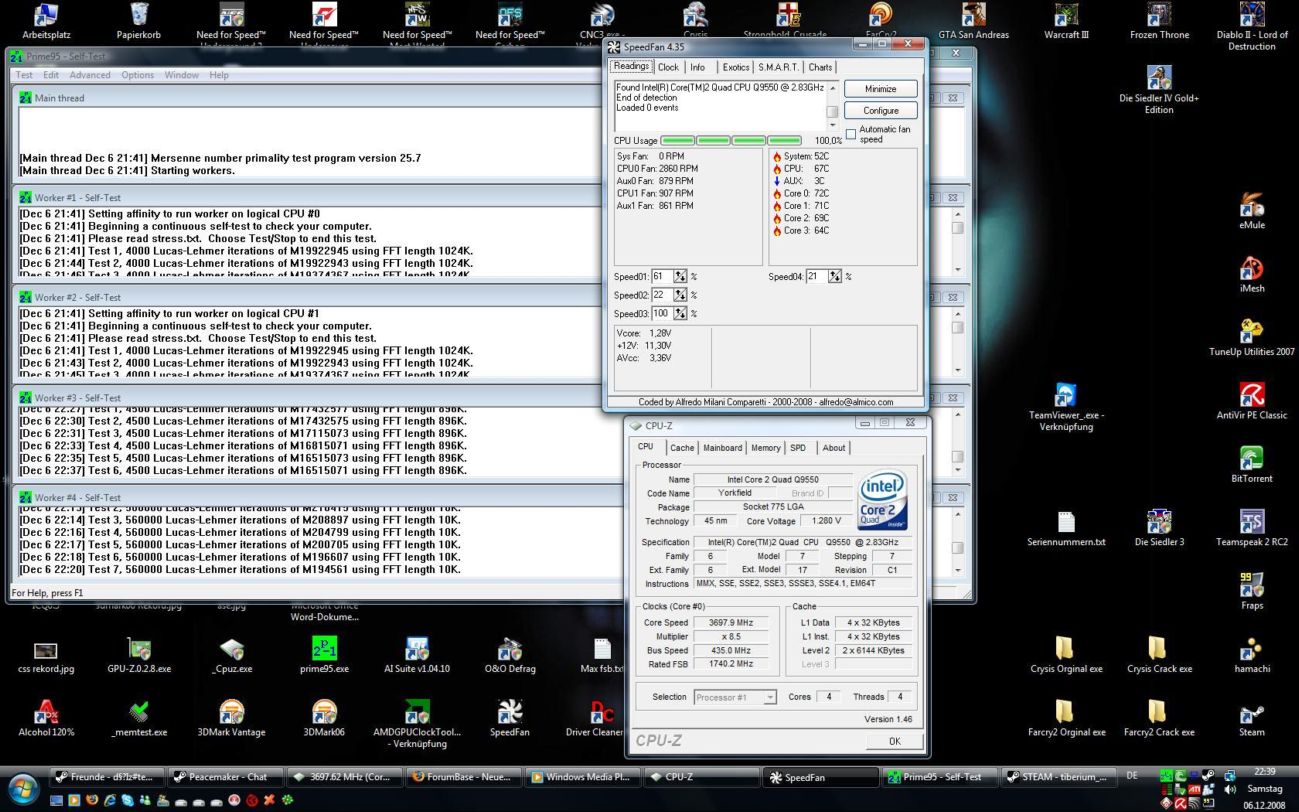Select the Worker #2 - Self-Test title bar
Image resolution: width=1299 pixels, height=812 pixels.
pos(490,297)
